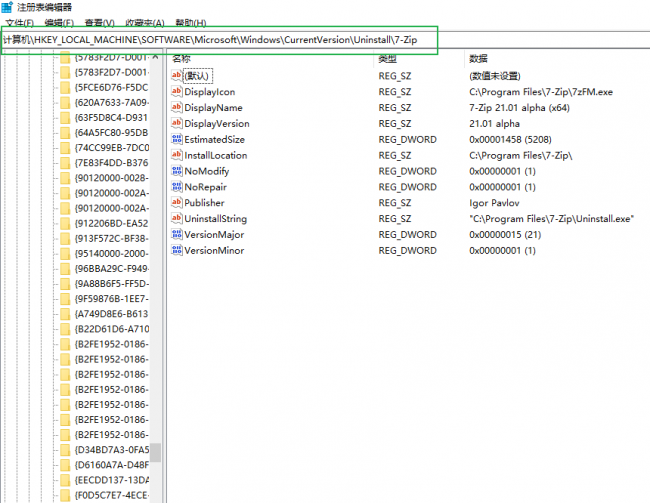
Task: Click the UninstallString data path with Uninstall.exe
Action: point(551,219)
